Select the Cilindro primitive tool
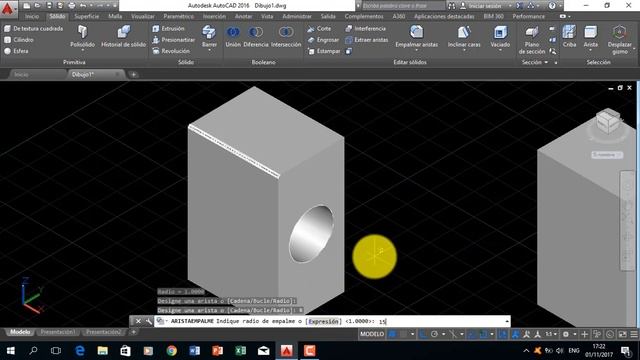The image size is (640, 360). tap(19, 40)
